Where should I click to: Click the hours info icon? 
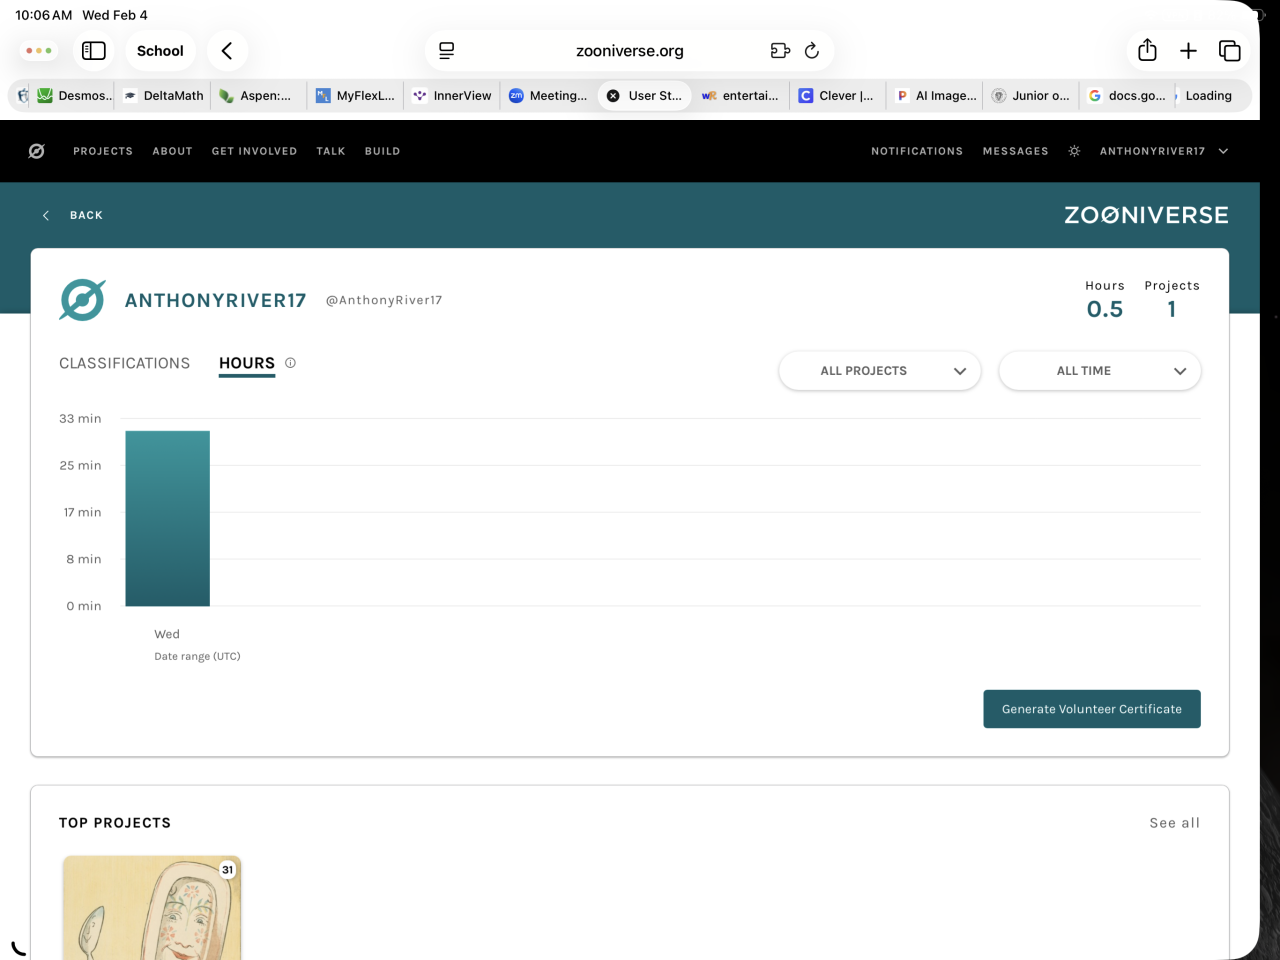coord(290,363)
